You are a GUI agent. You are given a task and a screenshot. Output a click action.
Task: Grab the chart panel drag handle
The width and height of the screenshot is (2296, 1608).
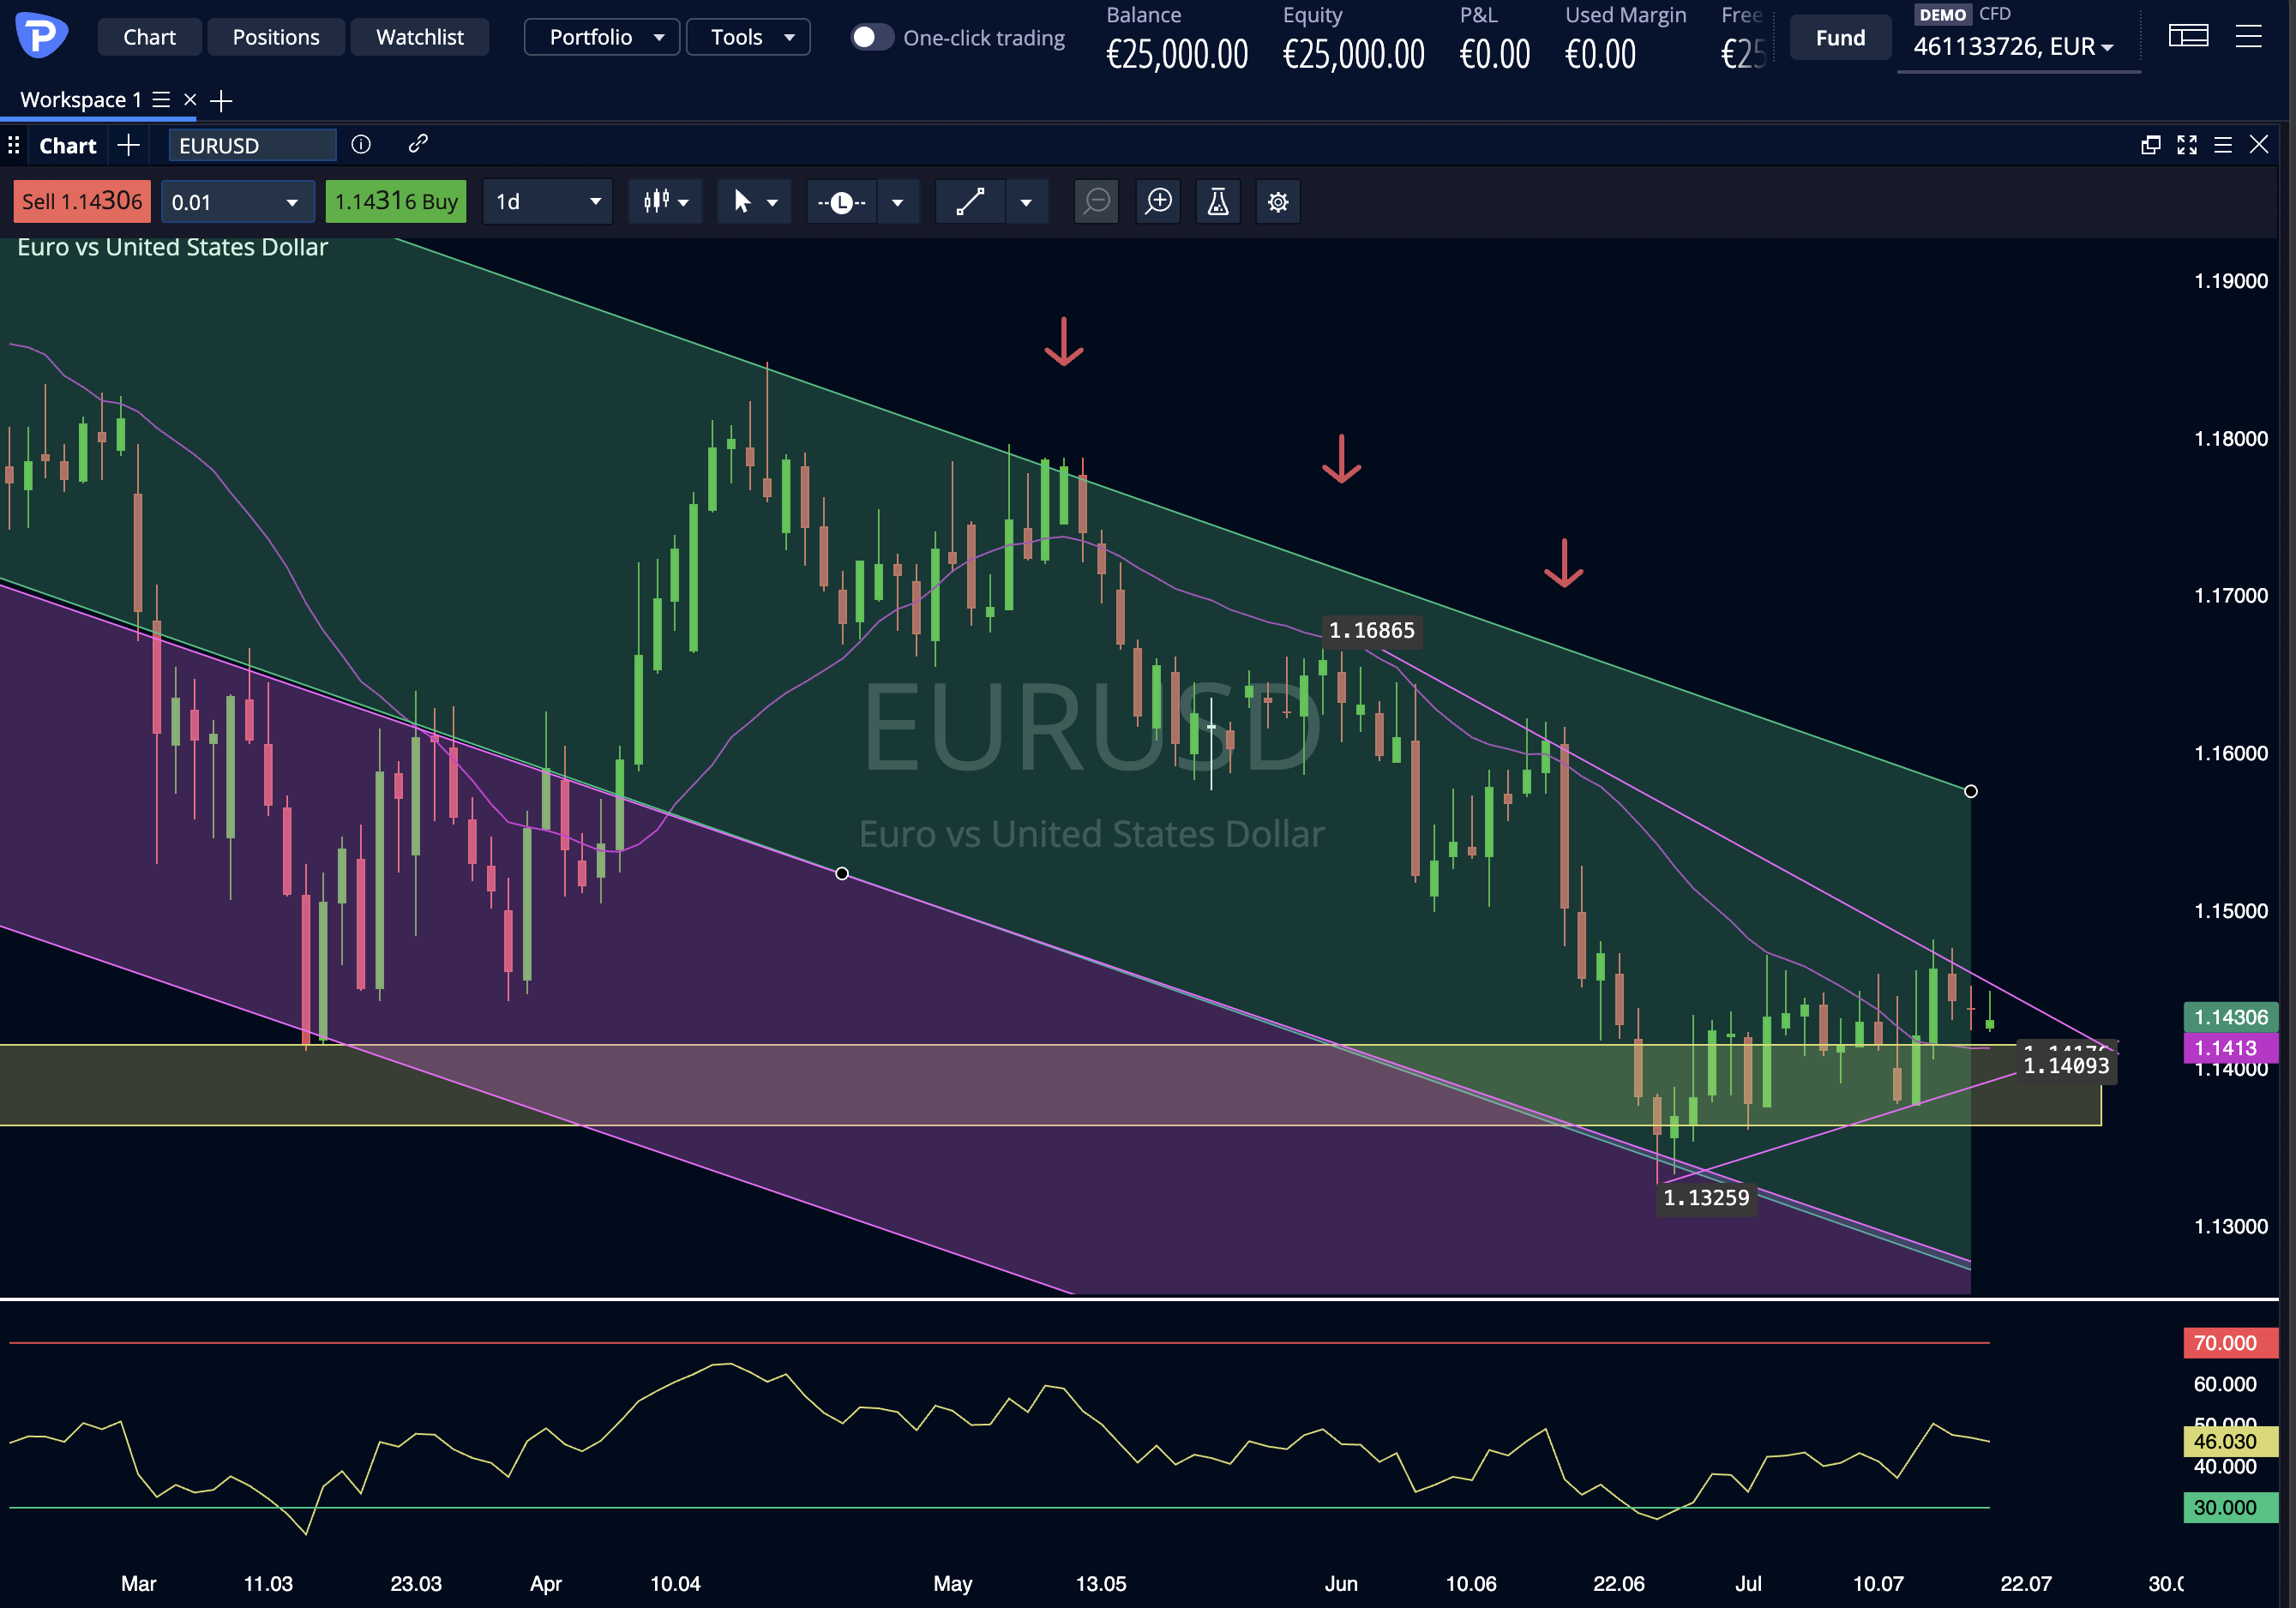click(13, 146)
